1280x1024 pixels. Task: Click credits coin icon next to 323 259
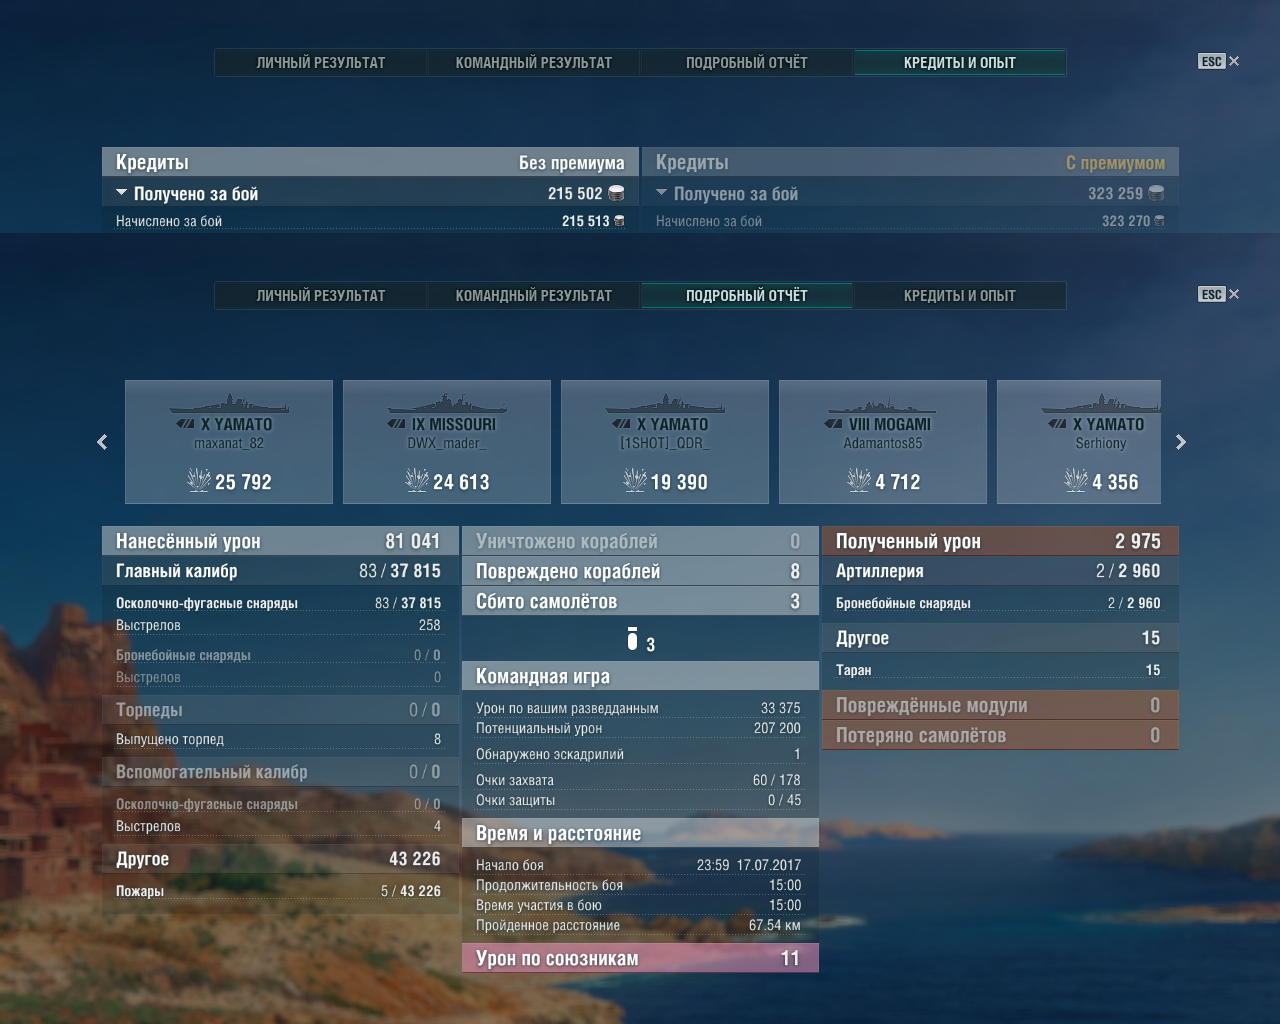coord(1156,193)
